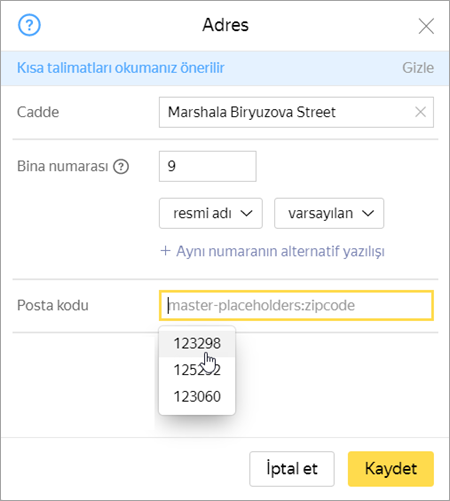Image resolution: width=450 pixels, height=501 pixels.
Task: Show the Bina numarası help tooltip icon
Action: 121,166
